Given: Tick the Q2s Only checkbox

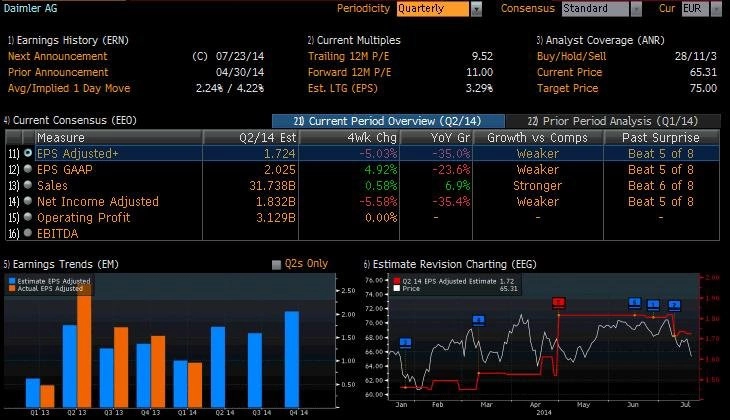Looking at the screenshot, I should (276, 265).
